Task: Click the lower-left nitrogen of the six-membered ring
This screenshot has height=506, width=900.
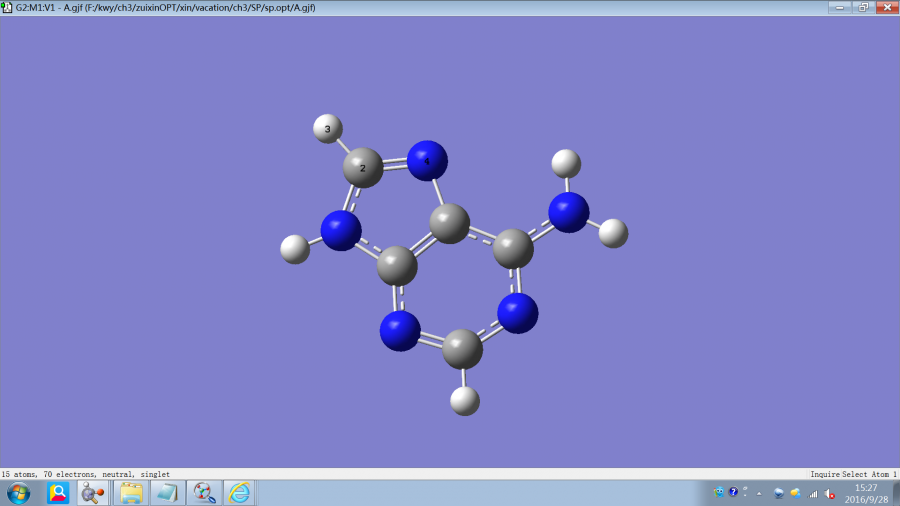Action: [400, 331]
